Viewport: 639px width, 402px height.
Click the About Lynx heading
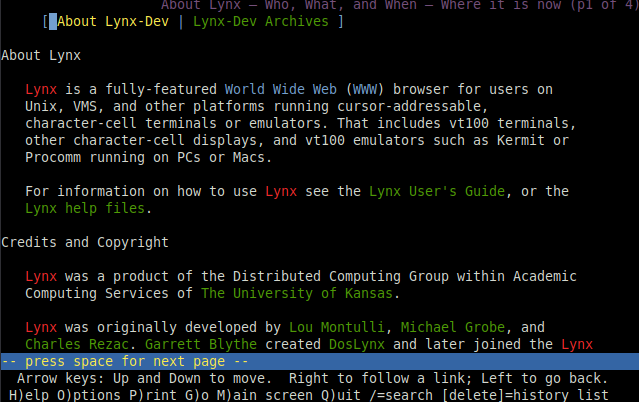click(x=41, y=56)
